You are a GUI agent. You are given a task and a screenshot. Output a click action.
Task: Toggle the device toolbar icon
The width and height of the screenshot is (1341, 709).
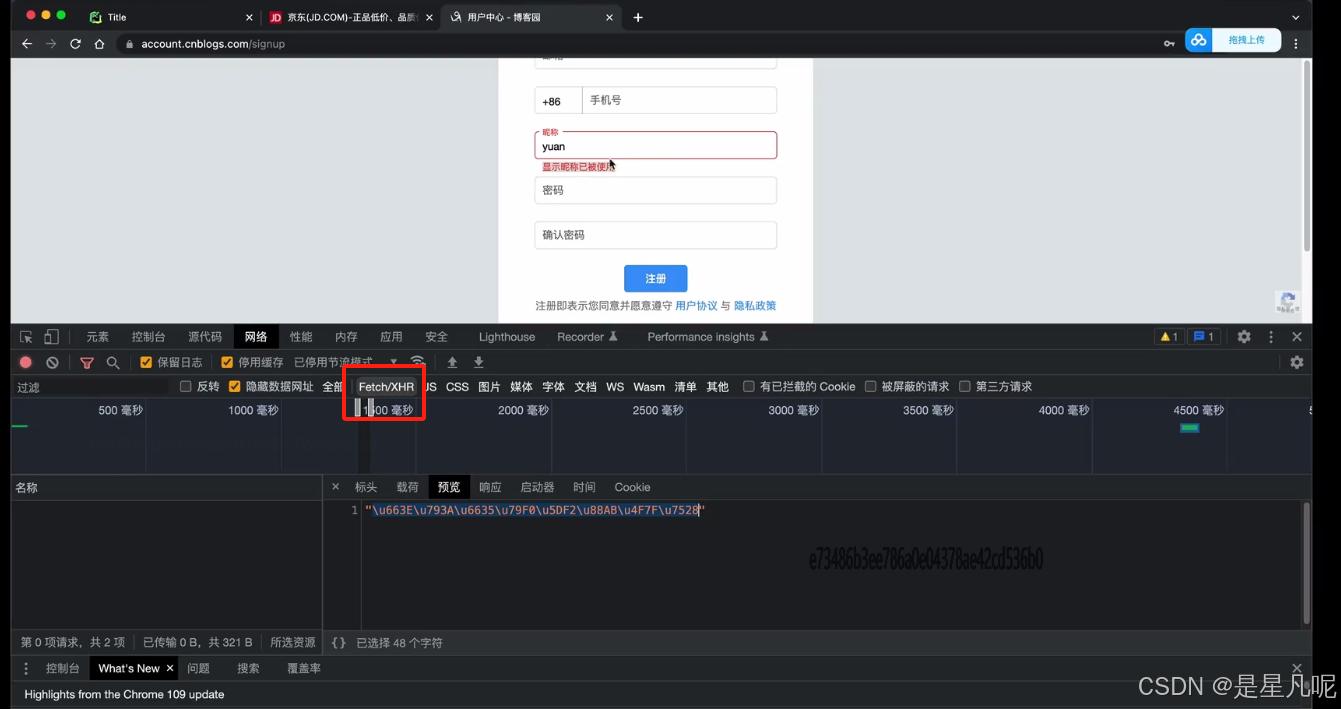pyautogui.click(x=51, y=337)
